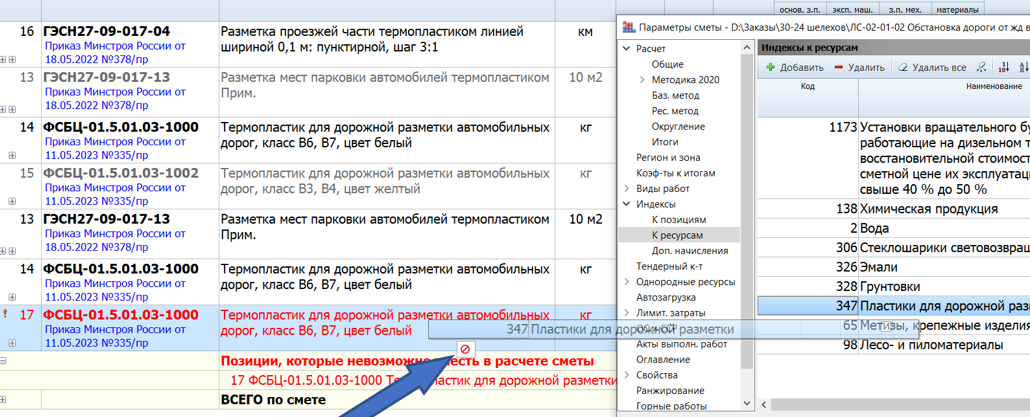Select Рес. метод in the tree
This screenshot has height=417, width=1030.
point(675,111)
